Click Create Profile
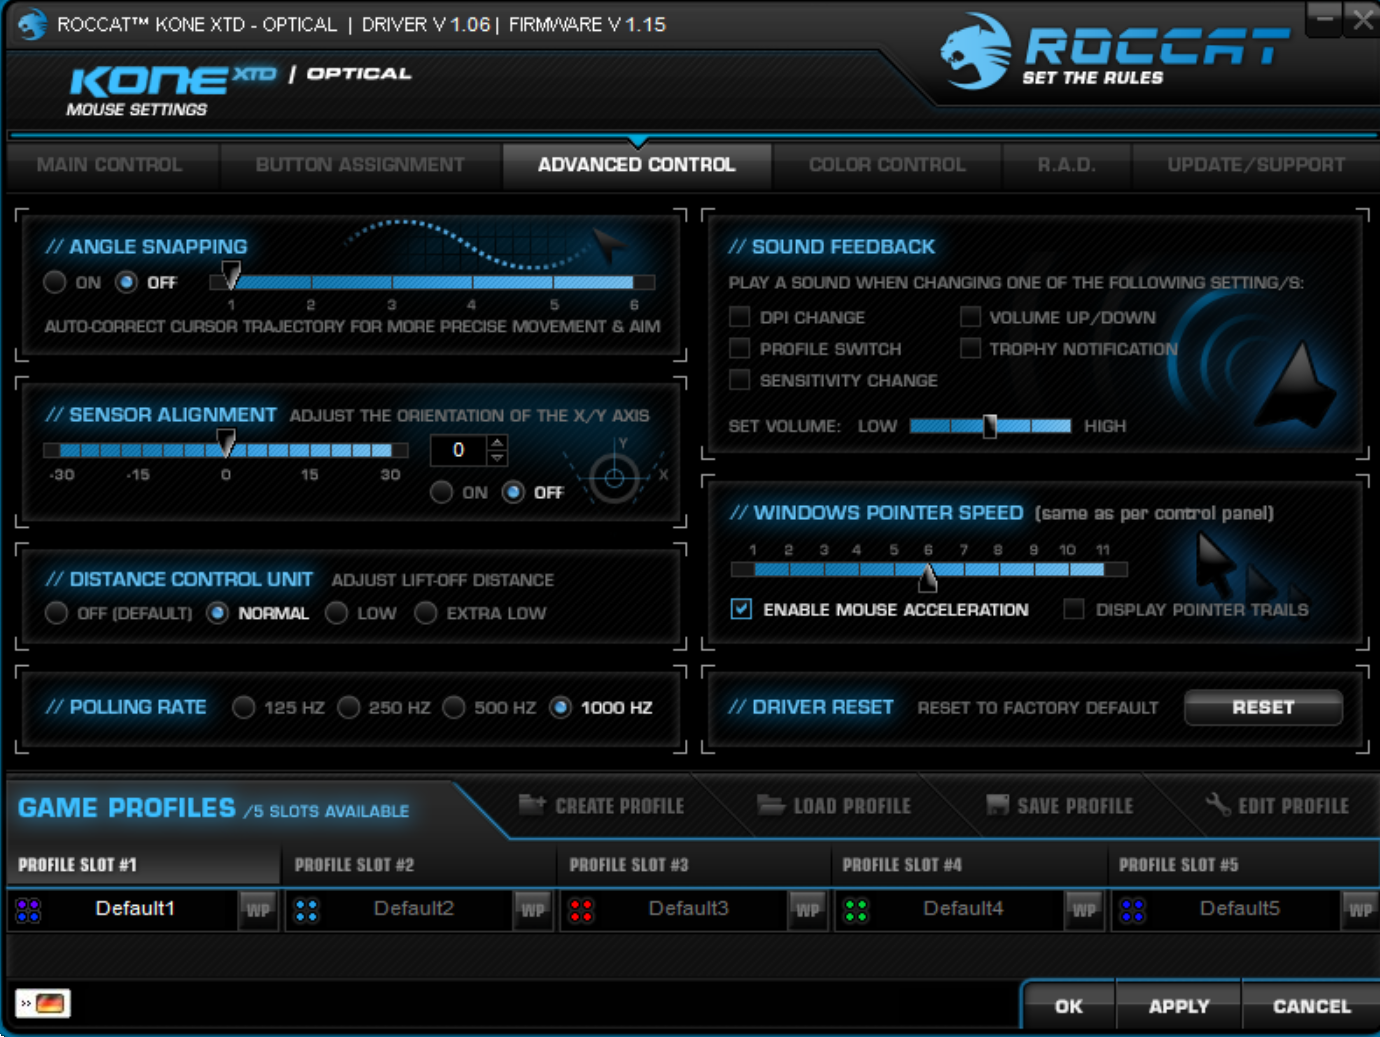Image resolution: width=1380 pixels, height=1037 pixels. (x=602, y=806)
